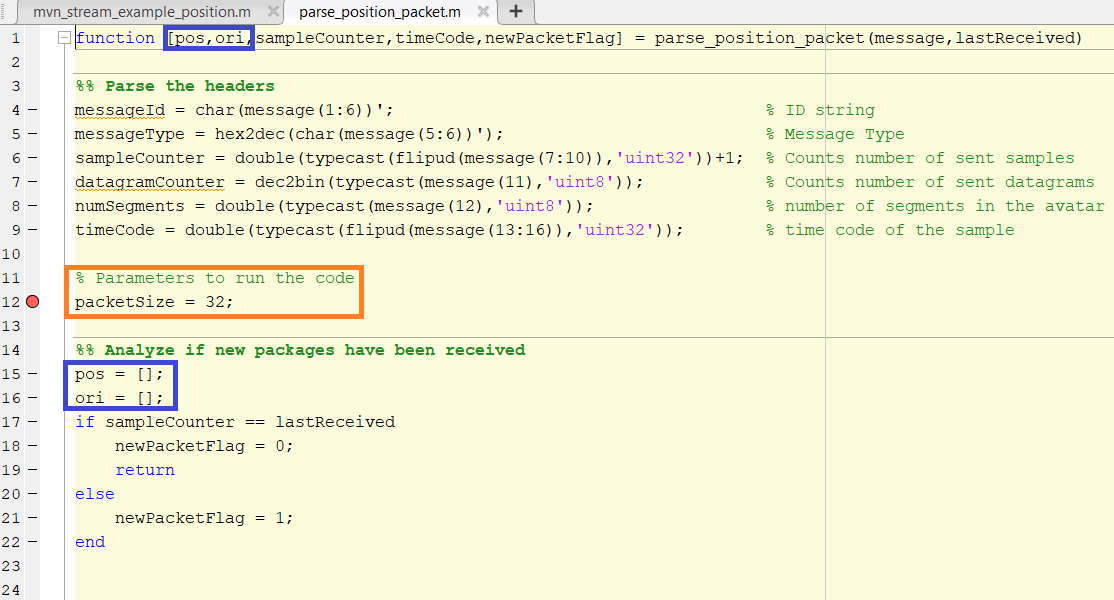Click the underlined datagramCounter variable
Viewport: 1114px width, 600px height.
click(x=149, y=182)
